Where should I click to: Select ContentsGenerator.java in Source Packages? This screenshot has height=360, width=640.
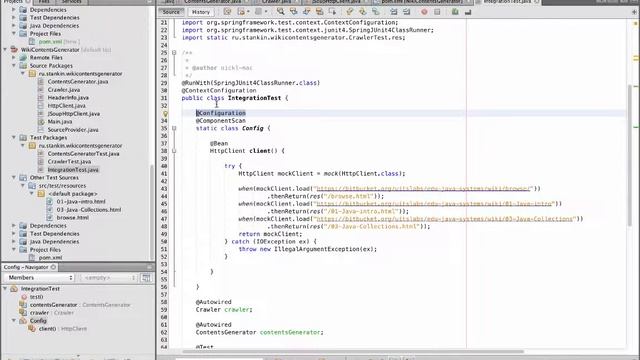78,82
